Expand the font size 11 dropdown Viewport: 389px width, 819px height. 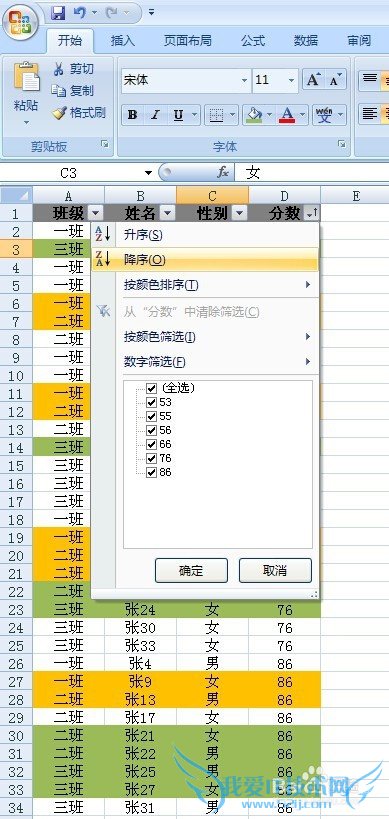(x=291, y=81)
